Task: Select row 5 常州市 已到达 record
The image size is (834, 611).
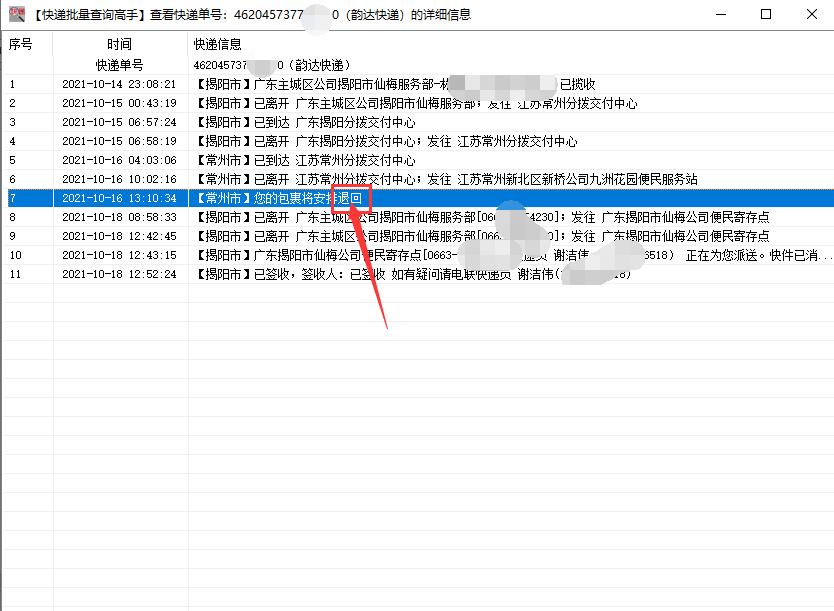Action: (x=300, y=159)
